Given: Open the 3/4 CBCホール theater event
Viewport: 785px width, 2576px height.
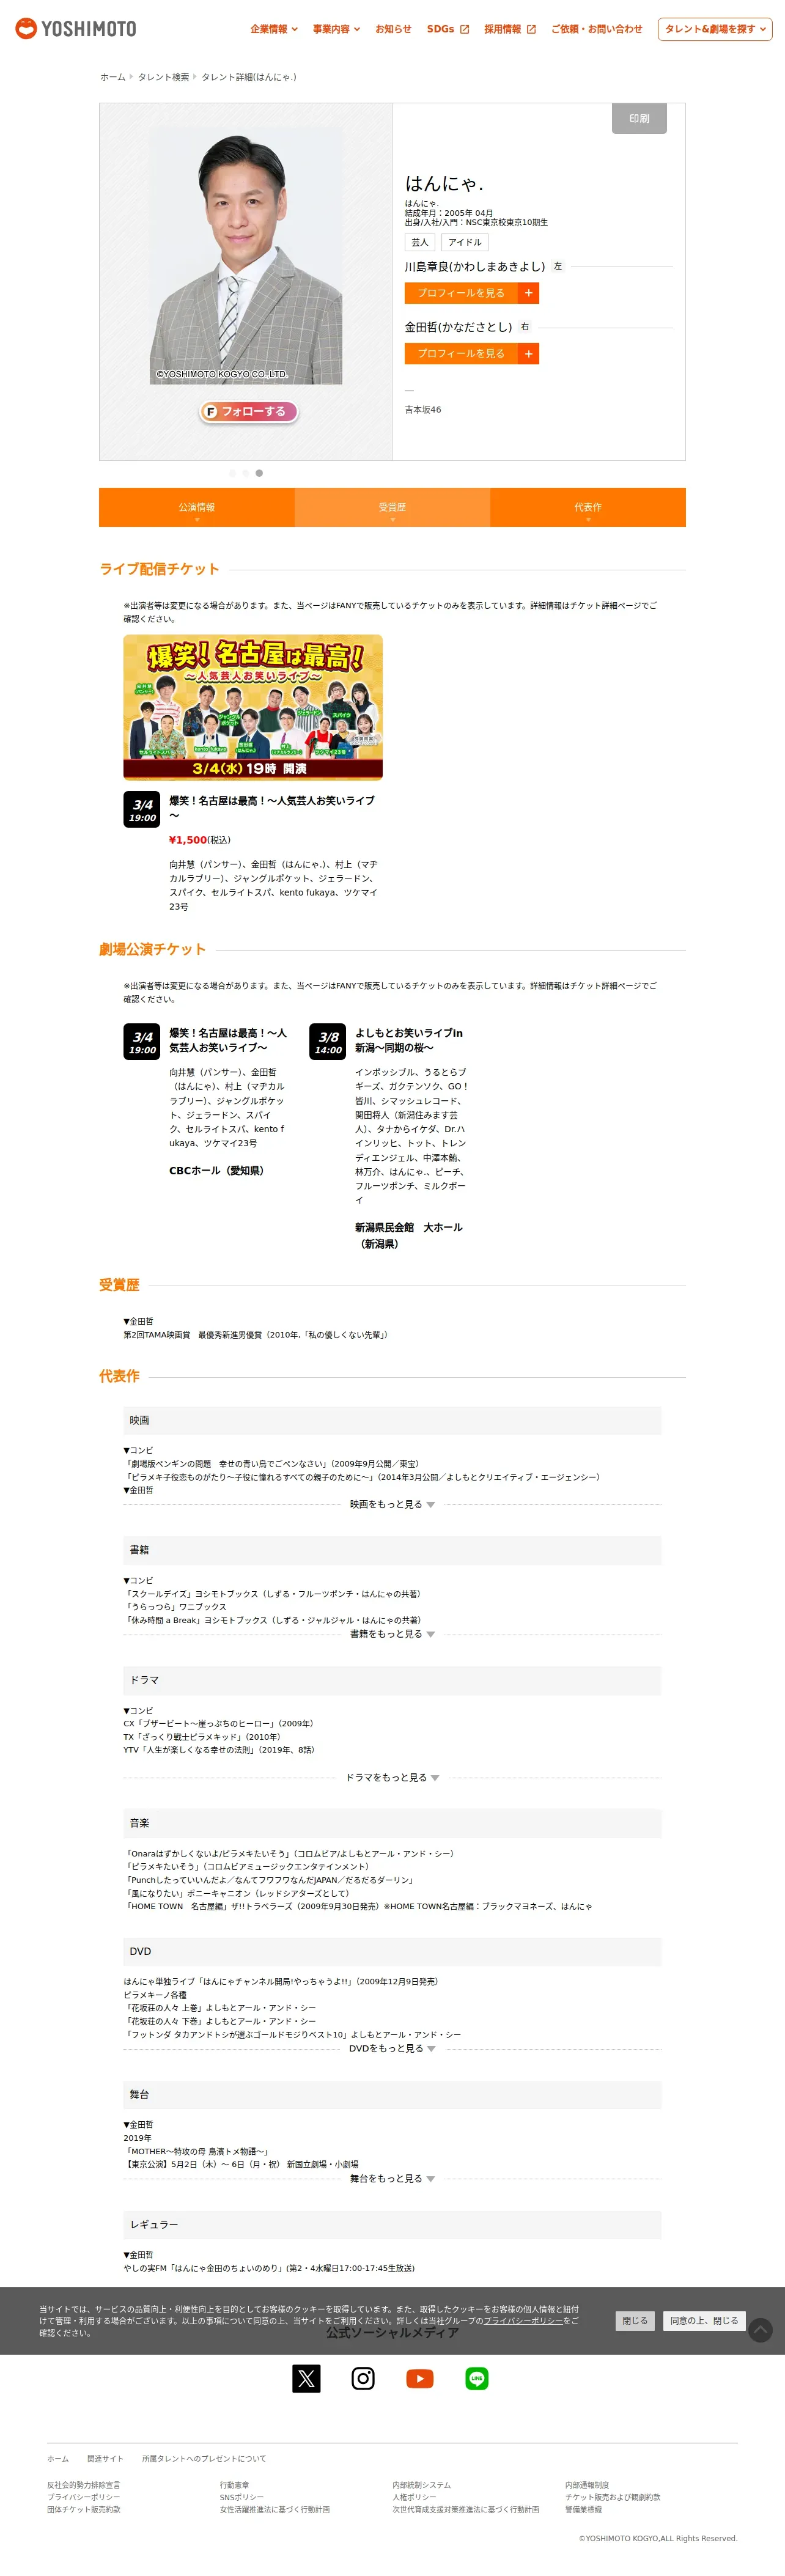Looking at the screenshot, I should pyautogui.click(x=228, y=1040).
